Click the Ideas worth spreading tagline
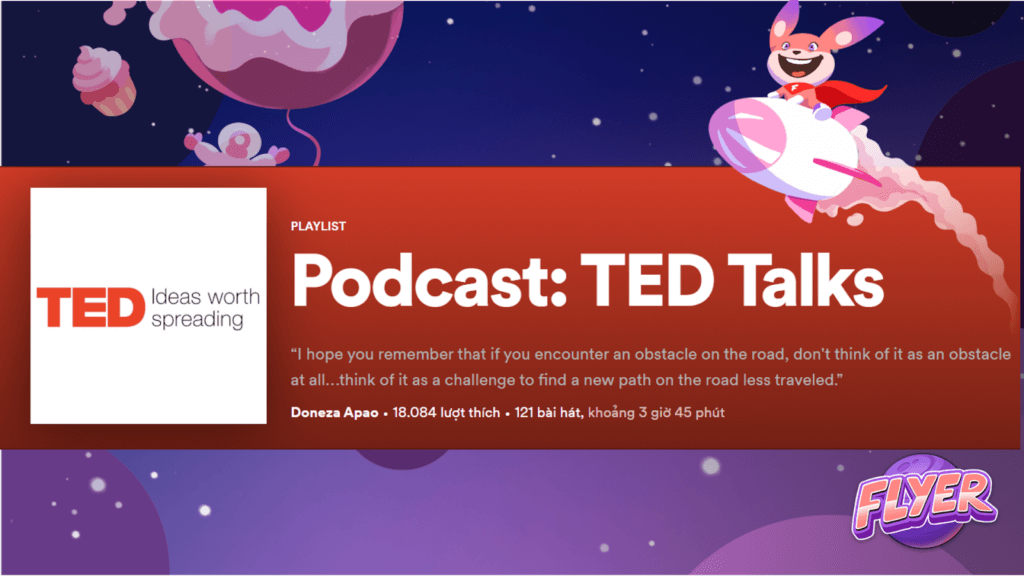Screen dimensions: 1024x576 coord(204,308)
